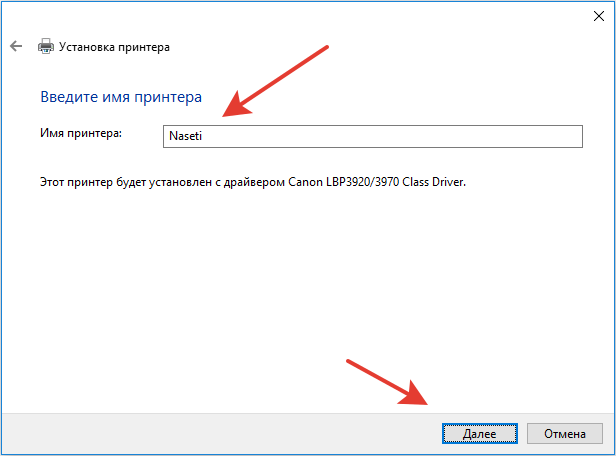Viewport: 616px width, 456px height.
Task: Click the words Class Driver in the description
Action: pos(436,184)
